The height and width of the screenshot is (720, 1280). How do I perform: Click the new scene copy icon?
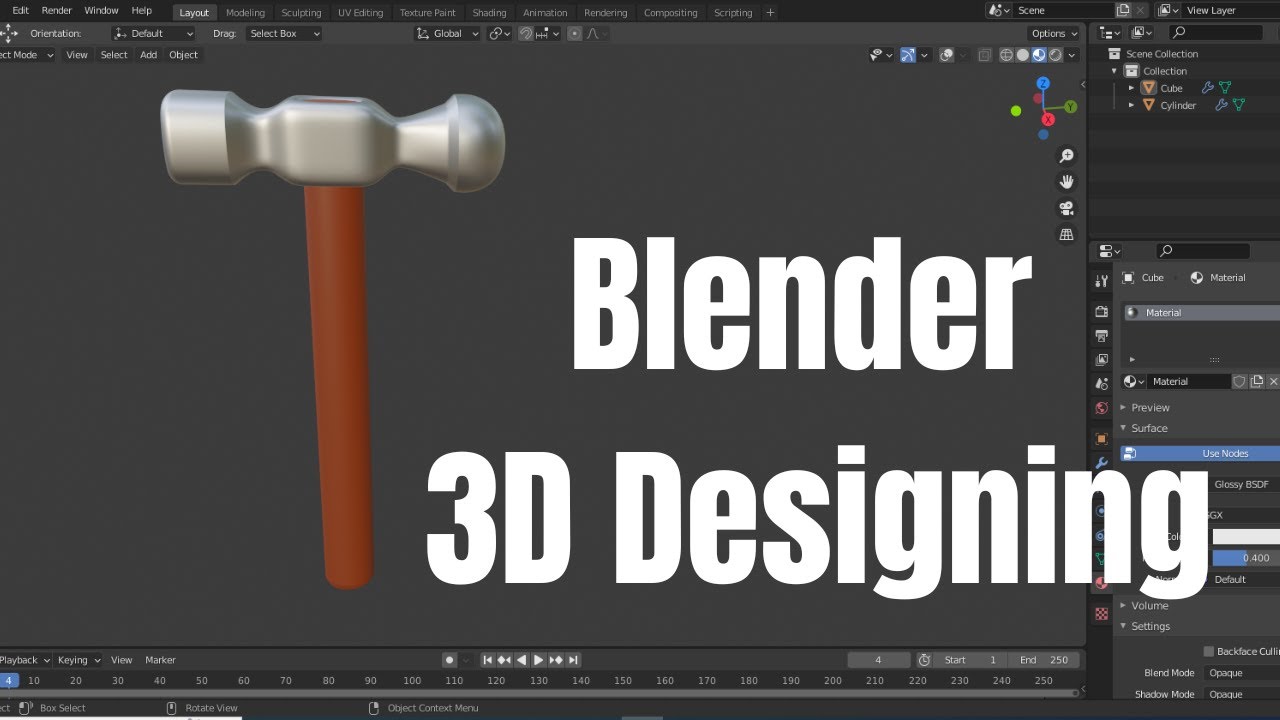[1123, 10]
